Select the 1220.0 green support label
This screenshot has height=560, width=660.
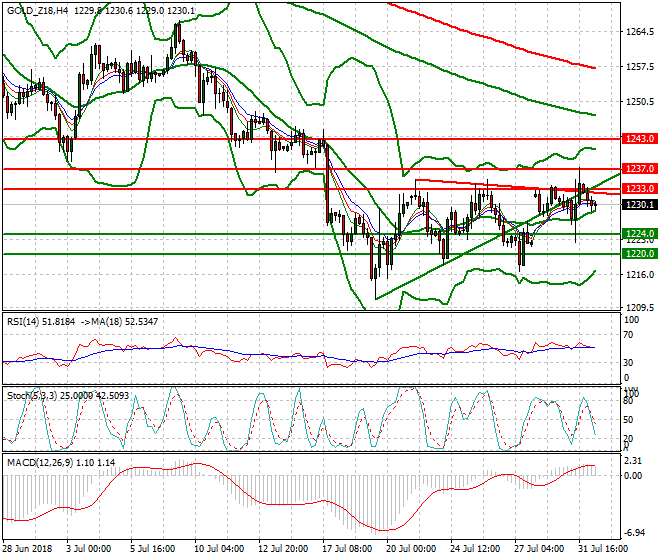tap(639, 253)
